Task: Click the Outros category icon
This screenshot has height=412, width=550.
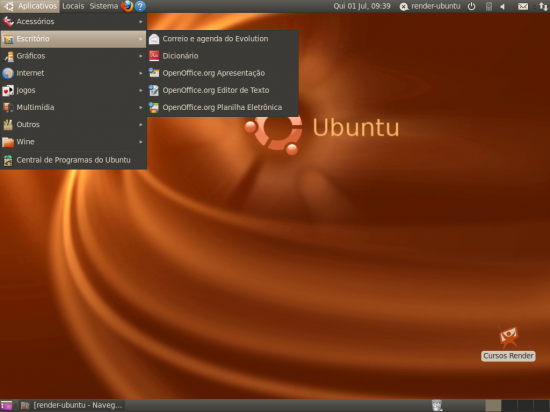Action: [8, 124]
